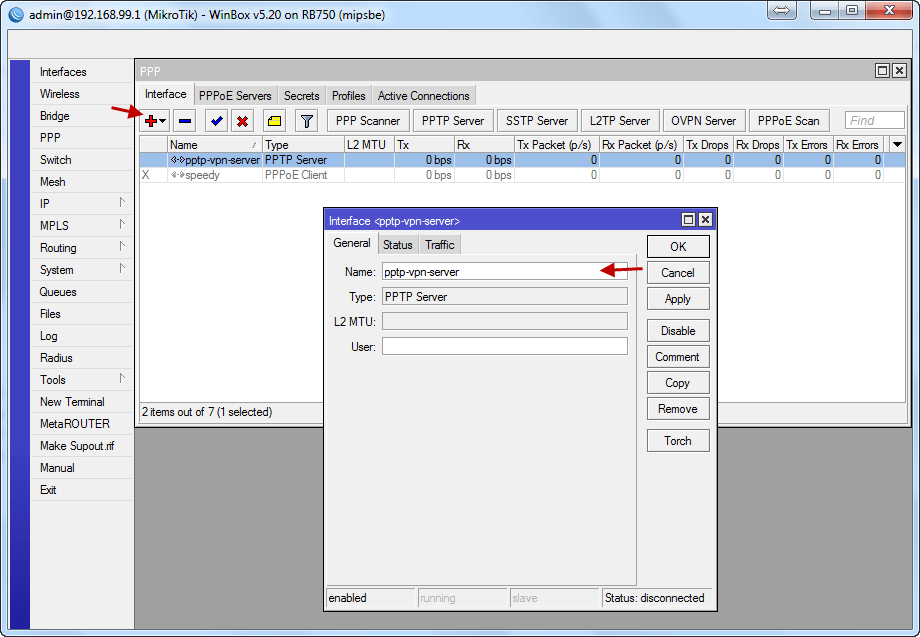Open Radius in the sidebar
Screen dimensions: 920x637
[81, 358]
